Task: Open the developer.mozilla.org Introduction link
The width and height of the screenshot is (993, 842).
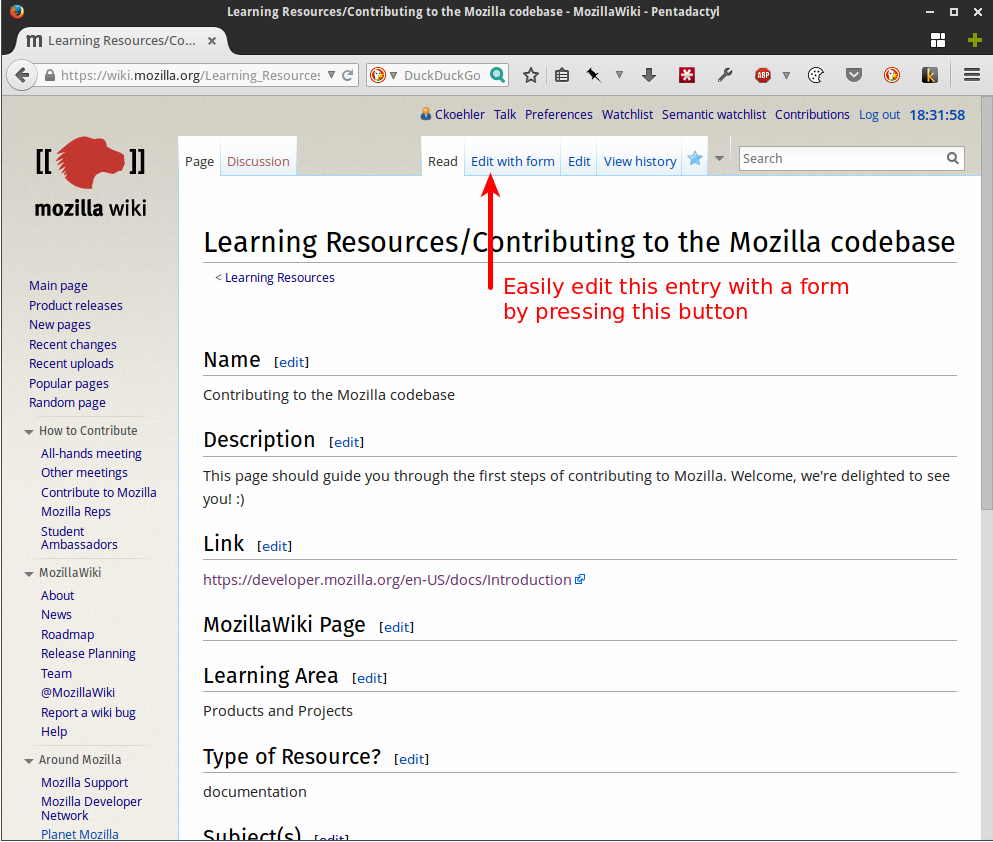Action: click(387, 580)
